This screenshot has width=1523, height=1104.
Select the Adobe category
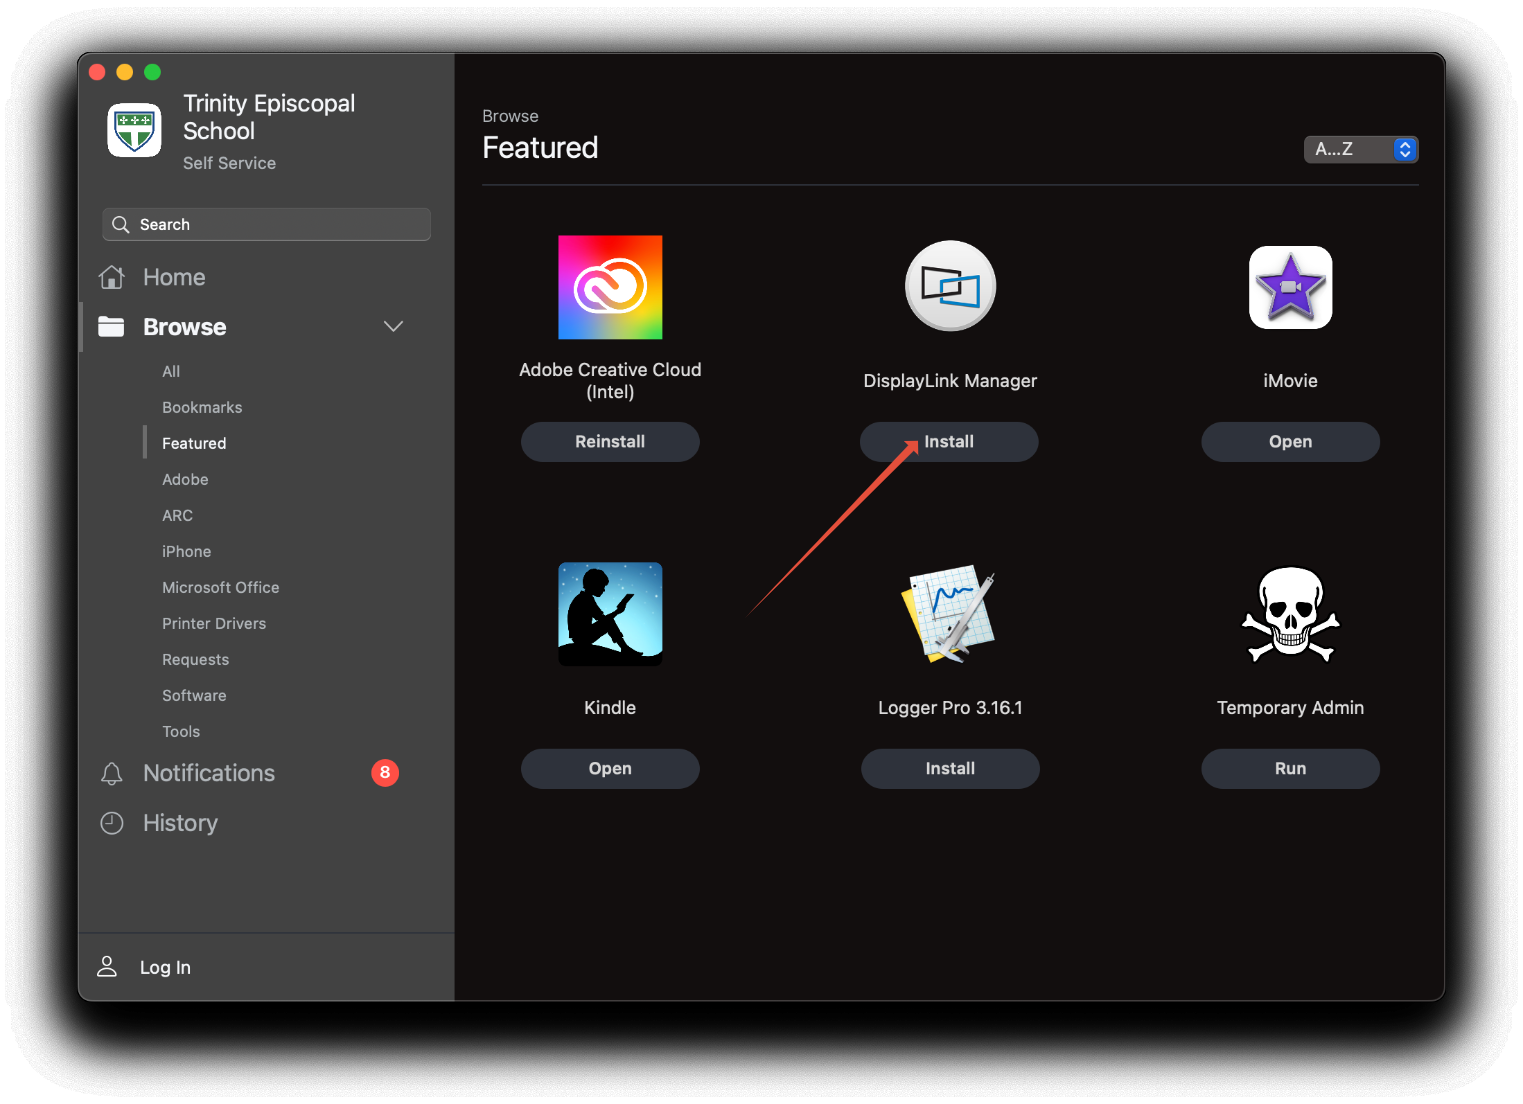coord(185,479)
